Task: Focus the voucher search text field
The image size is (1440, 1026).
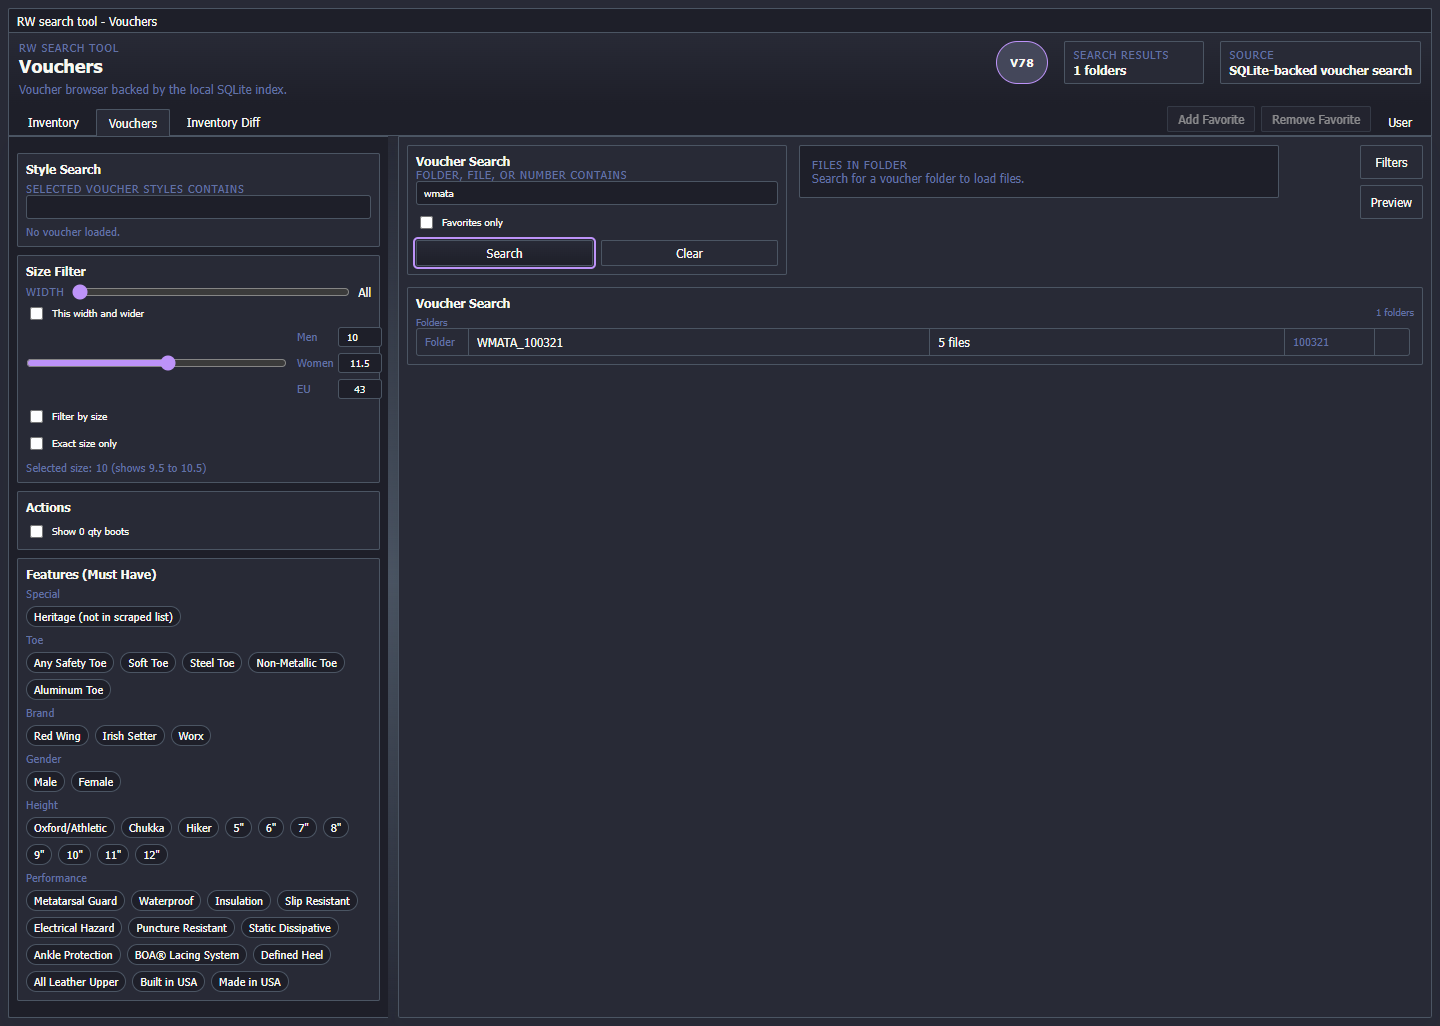Action: tap(596, 194)
